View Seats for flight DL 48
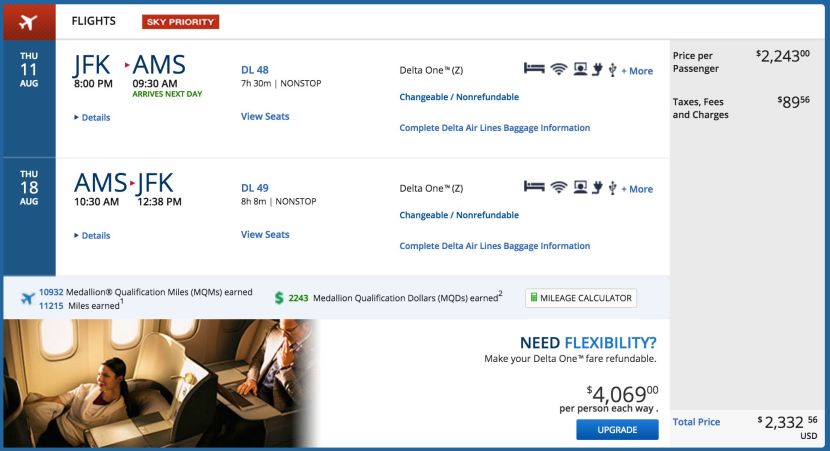The height and width of the screenshot is (451, 830). [x=265, y=116]
